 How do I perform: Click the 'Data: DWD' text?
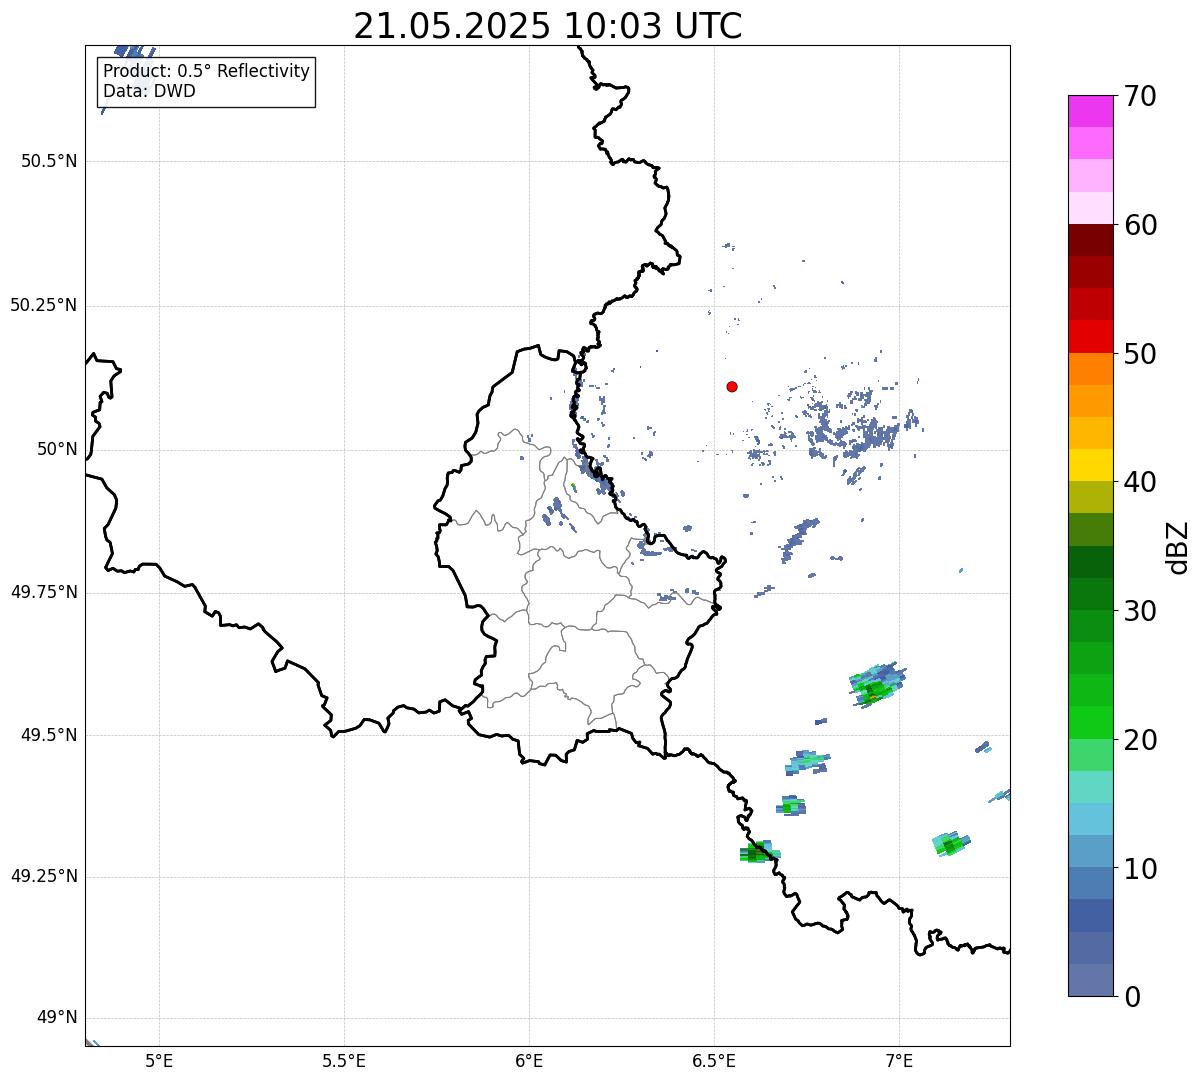pos(149,91)
